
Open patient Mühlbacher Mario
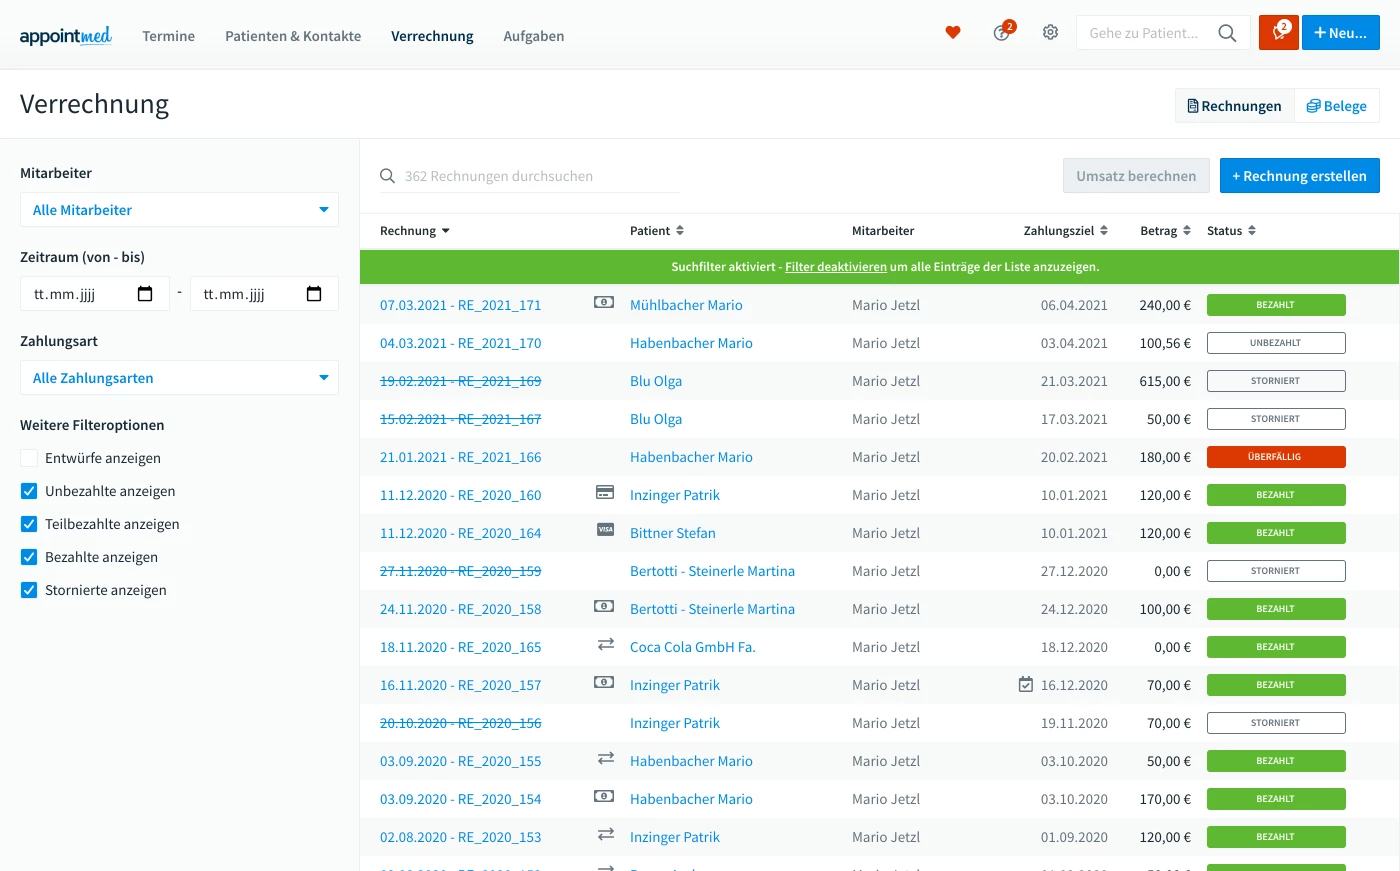click(686, 305)
